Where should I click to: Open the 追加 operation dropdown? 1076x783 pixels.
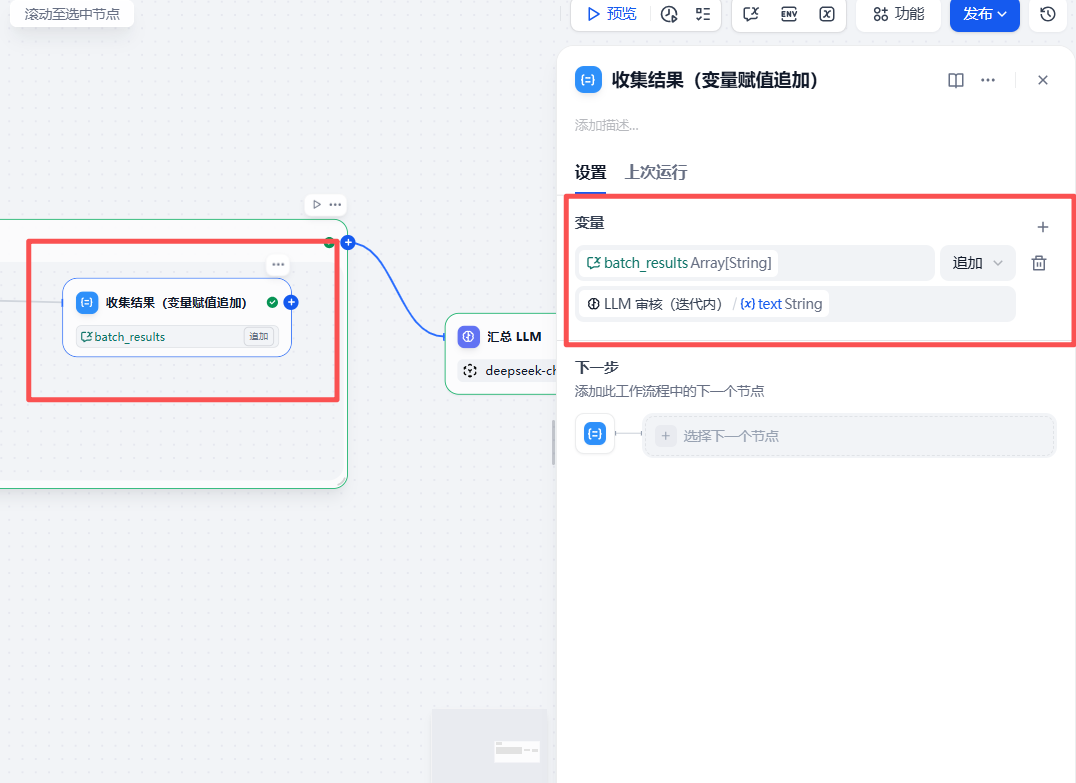click(977, 263)
